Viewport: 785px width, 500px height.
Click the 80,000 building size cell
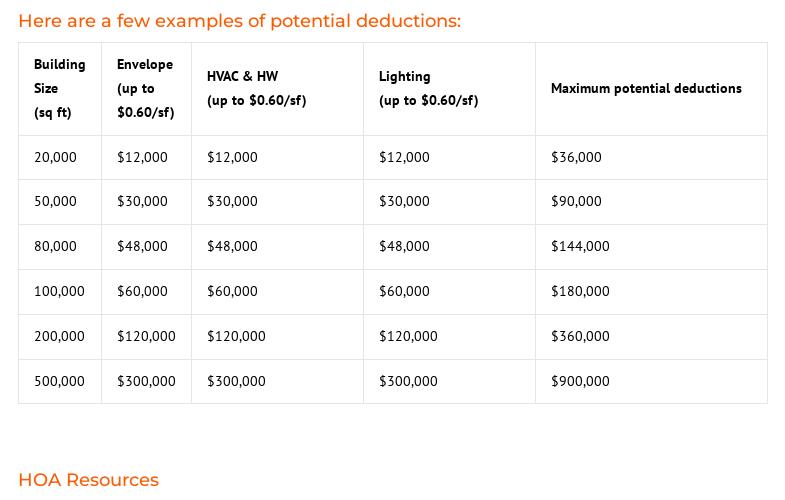point(60,247)
